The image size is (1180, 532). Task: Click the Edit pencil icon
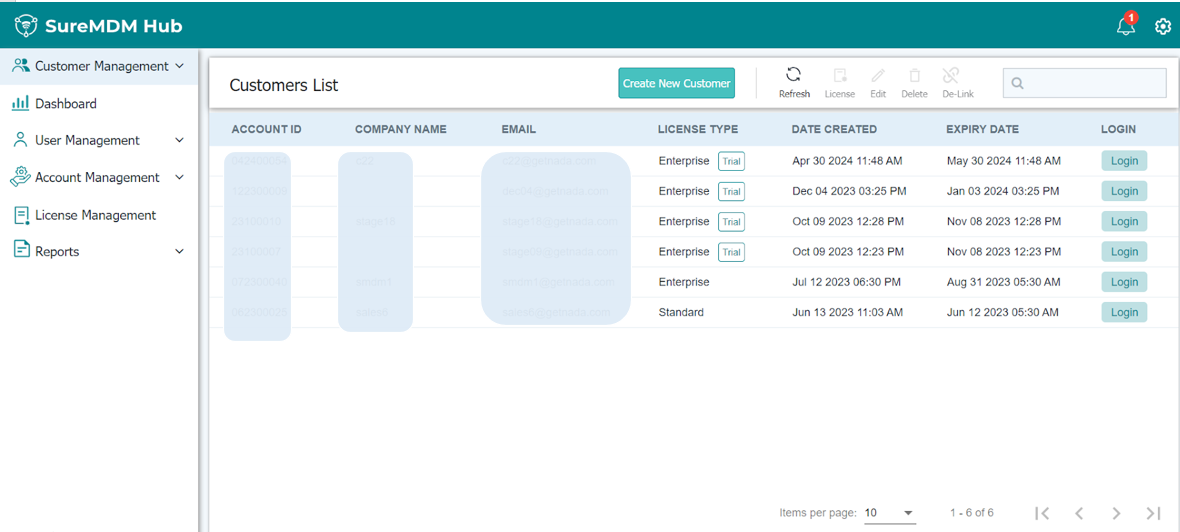coord(878,76)
